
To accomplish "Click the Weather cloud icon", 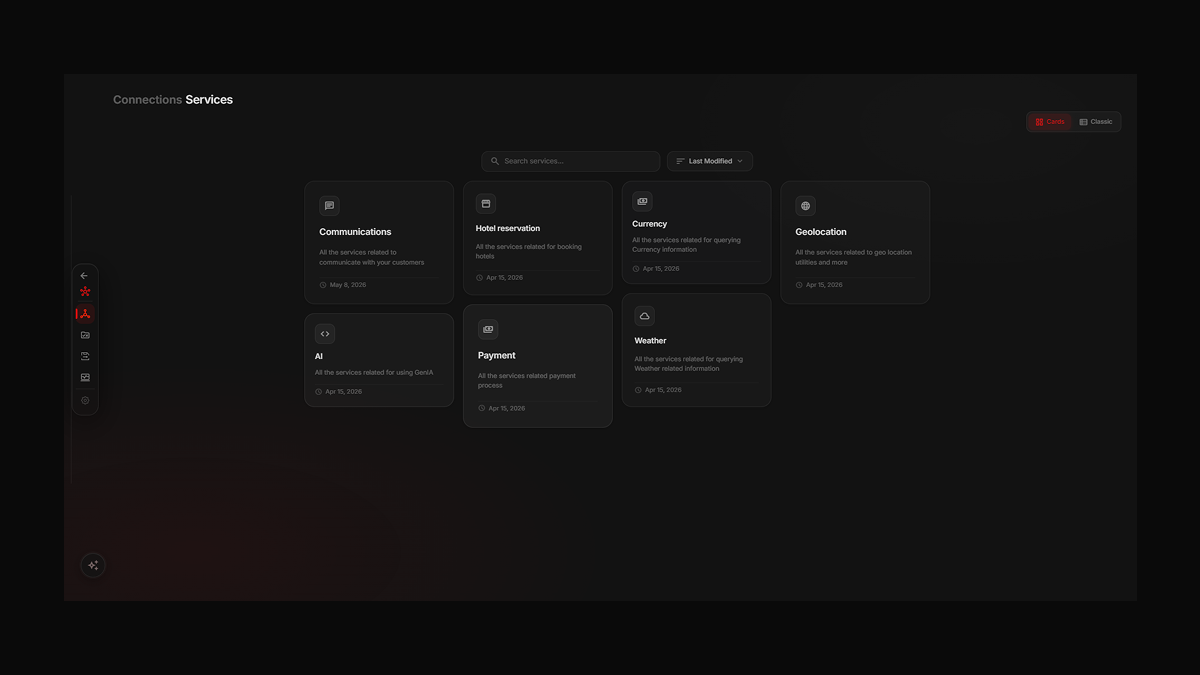I will click(x=644, y=316).
